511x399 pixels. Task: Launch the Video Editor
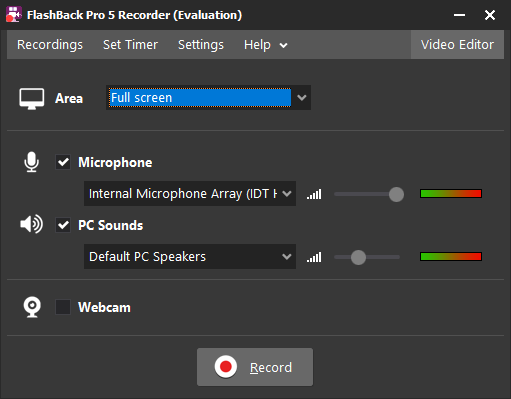tap(457, 45)
